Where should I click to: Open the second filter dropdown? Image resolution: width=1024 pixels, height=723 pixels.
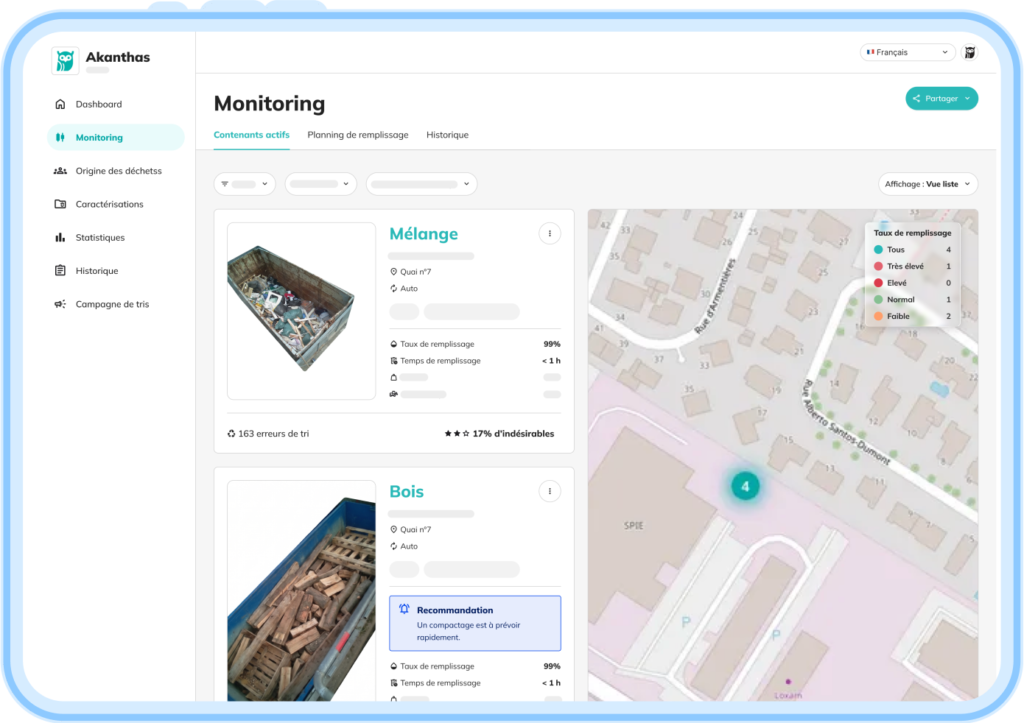tap(321, 184)
